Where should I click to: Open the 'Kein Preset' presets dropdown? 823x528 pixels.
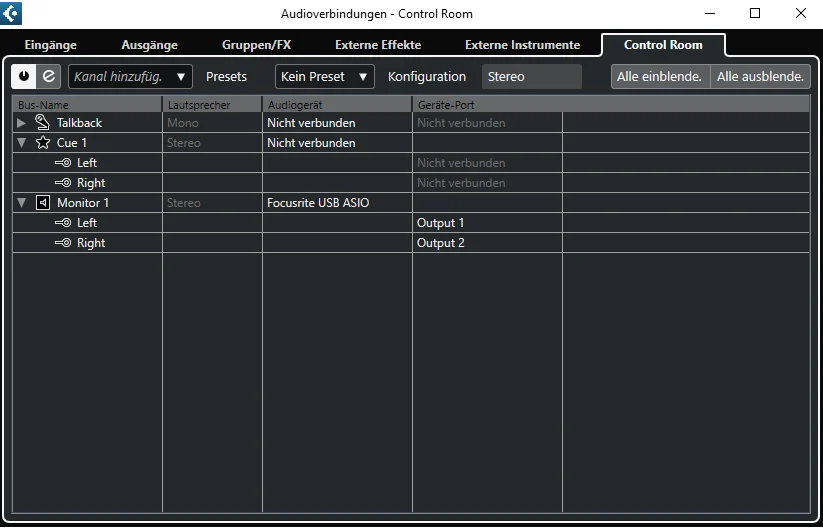[x=324, y=77]
